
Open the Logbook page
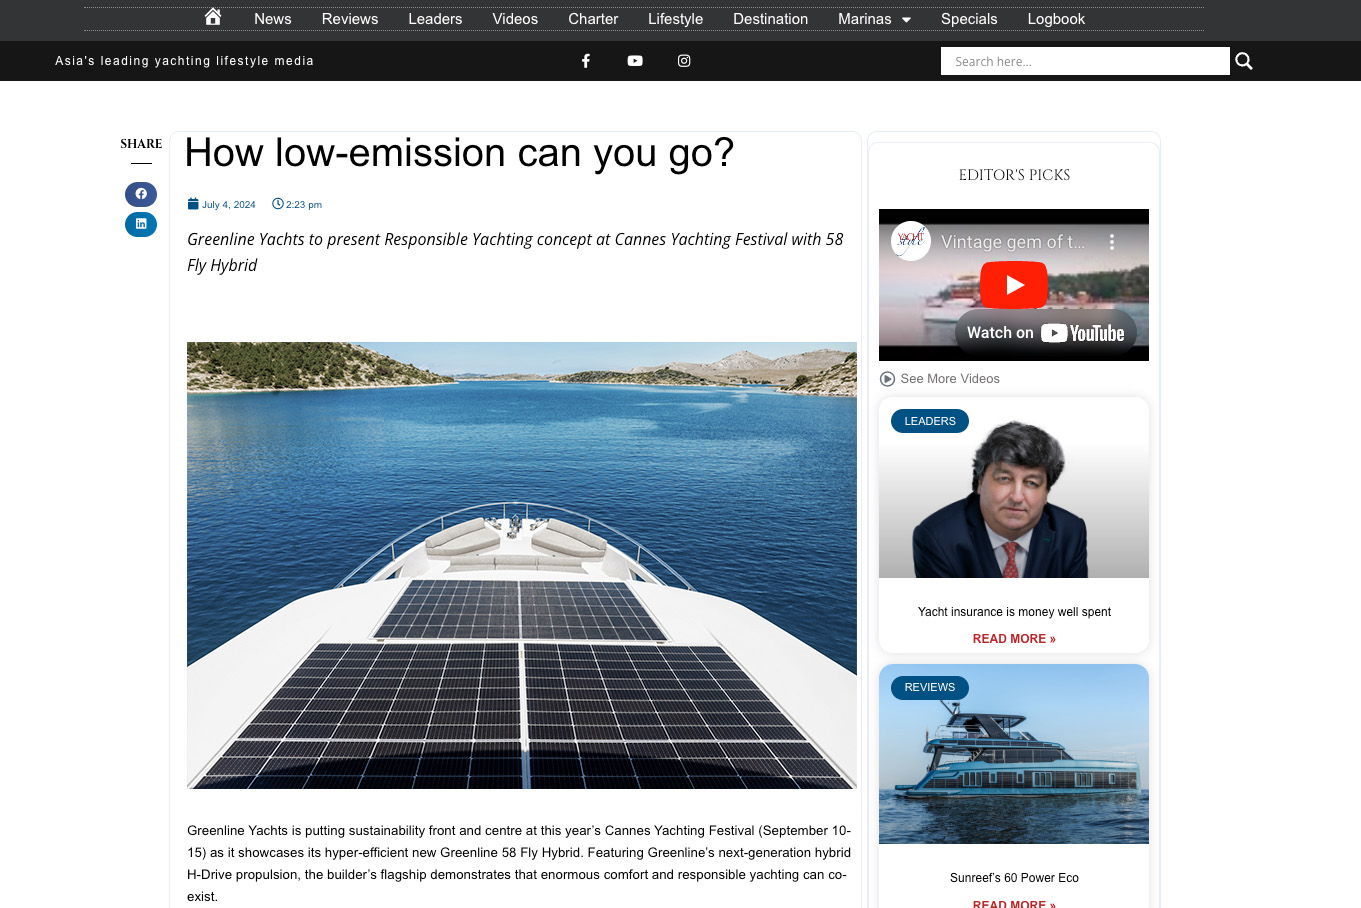pyautogui.click(x=1056, y=19)
